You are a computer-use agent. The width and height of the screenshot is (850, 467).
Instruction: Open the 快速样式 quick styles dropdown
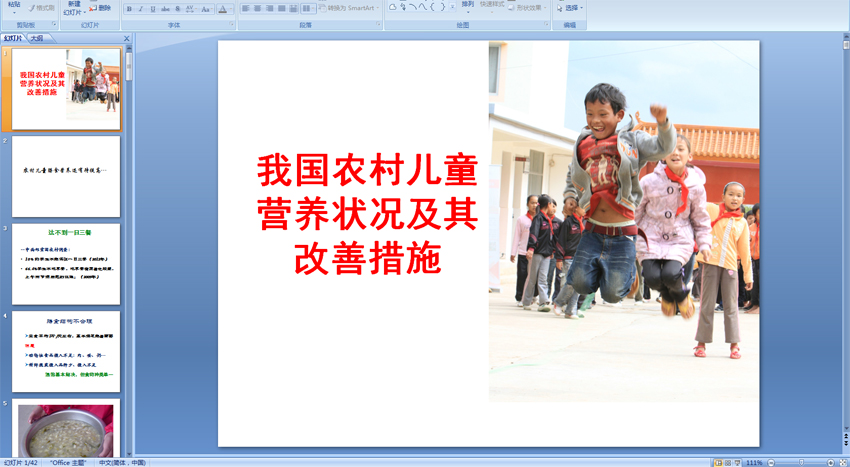[x=492, y=6]
